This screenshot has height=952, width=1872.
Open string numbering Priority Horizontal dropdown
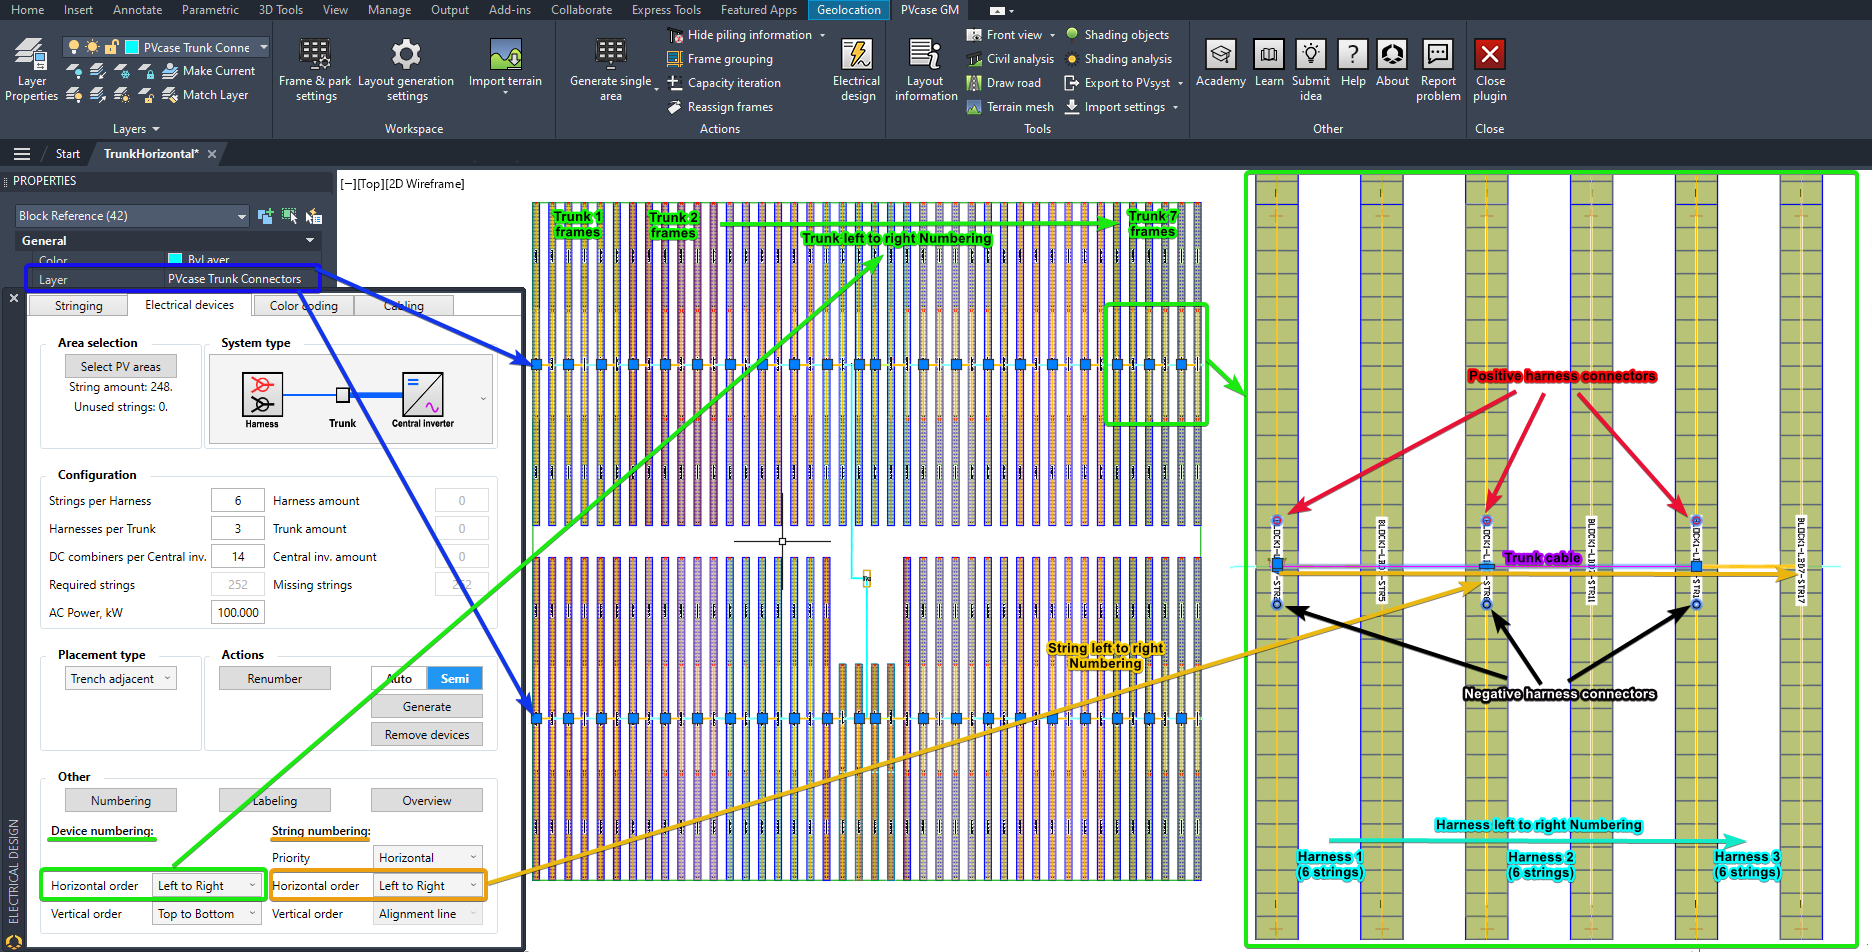428,857
